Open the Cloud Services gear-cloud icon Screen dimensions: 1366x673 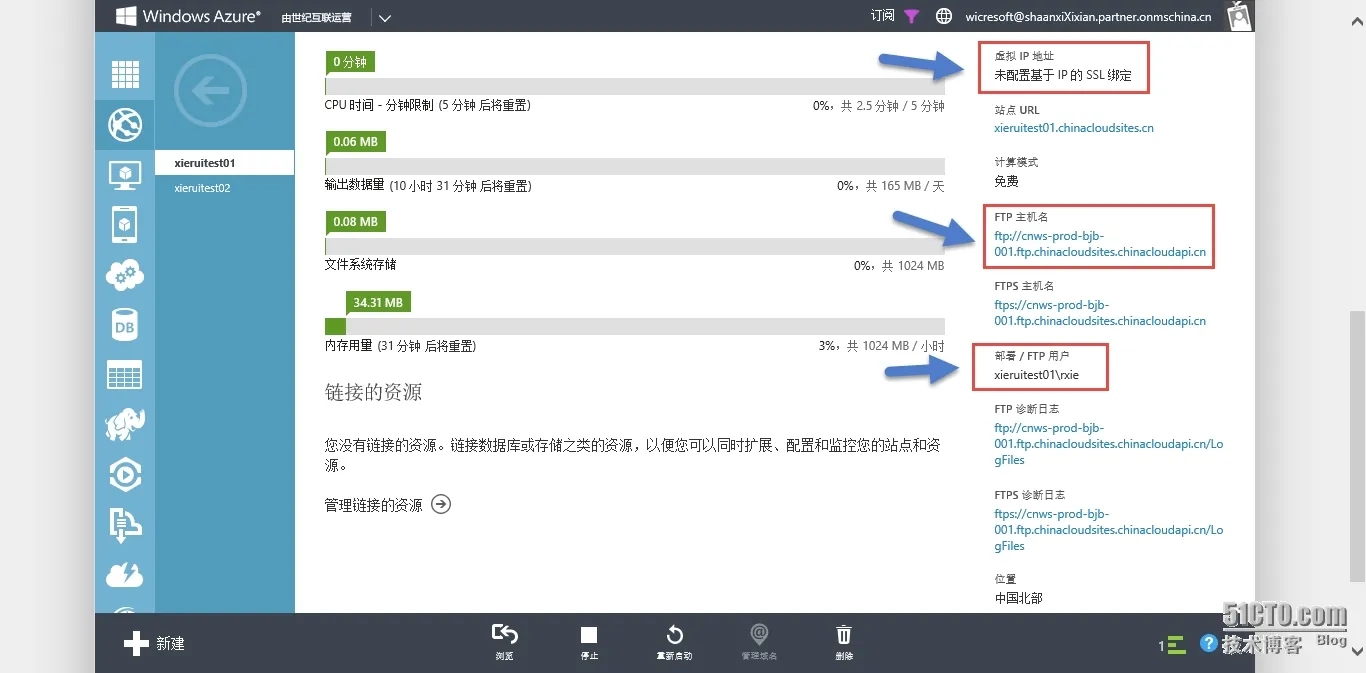125,275
